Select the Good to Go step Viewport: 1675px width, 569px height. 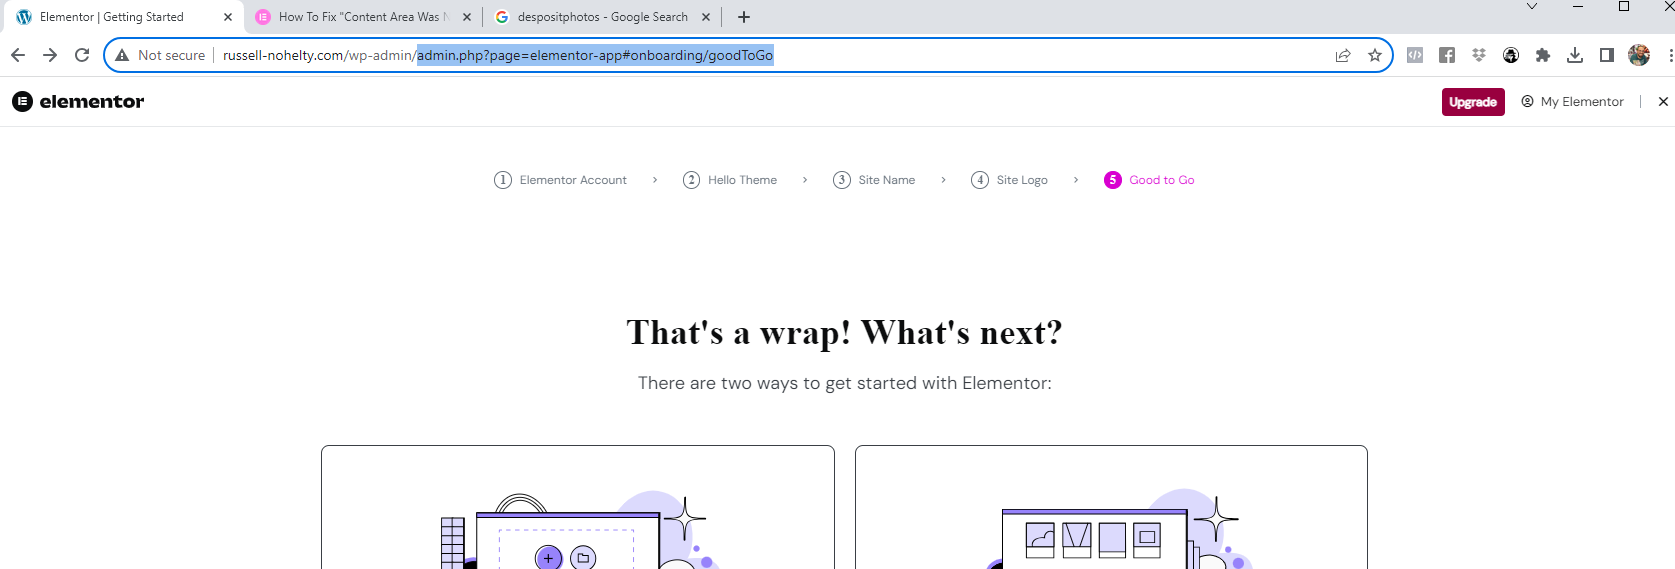coord(1149,180)
